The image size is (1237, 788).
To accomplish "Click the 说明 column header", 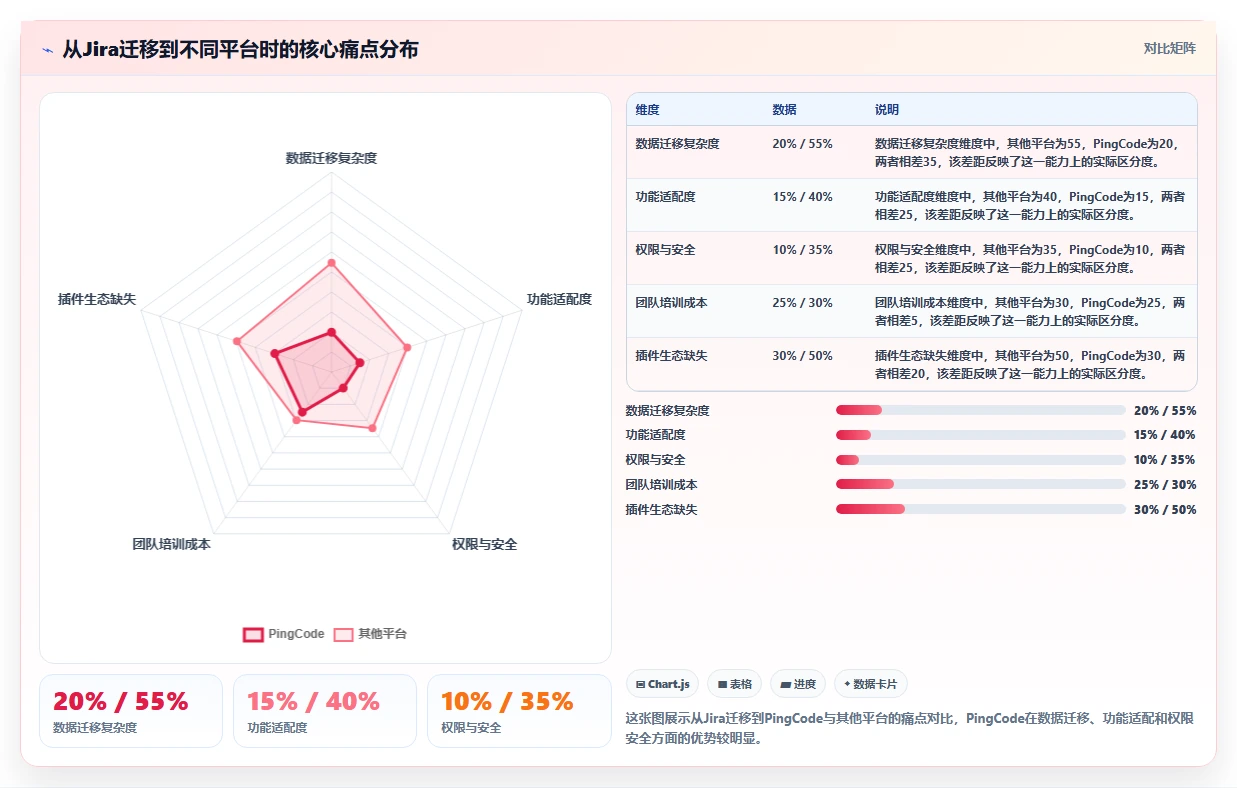I will (887, 110).
